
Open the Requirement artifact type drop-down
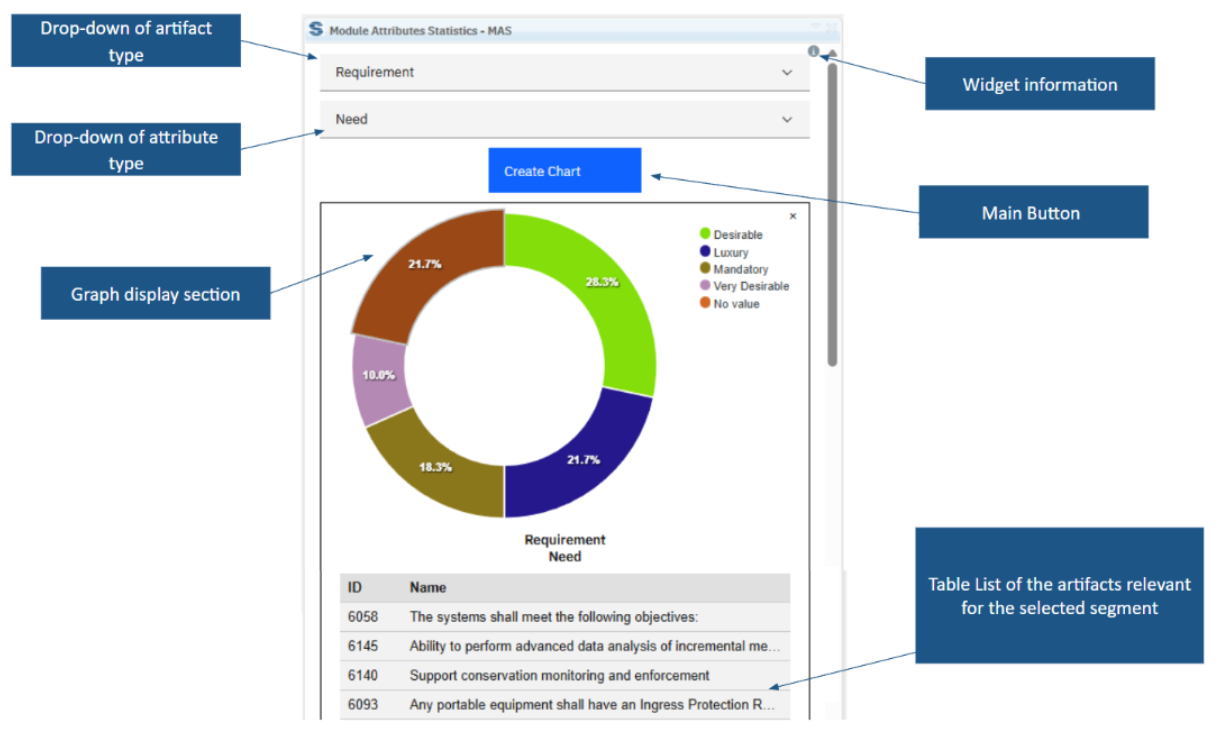[565, 72]
